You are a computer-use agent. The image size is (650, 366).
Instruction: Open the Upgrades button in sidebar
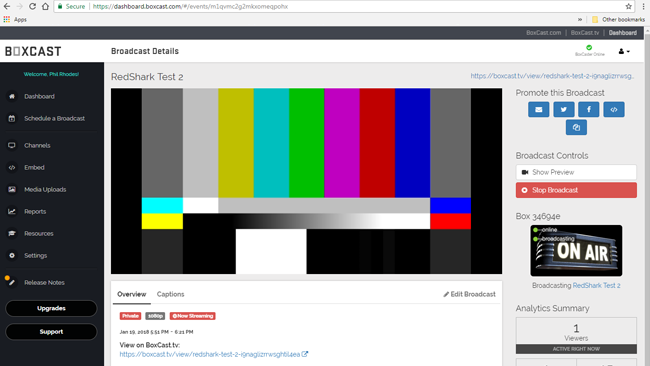pos(51,308)
